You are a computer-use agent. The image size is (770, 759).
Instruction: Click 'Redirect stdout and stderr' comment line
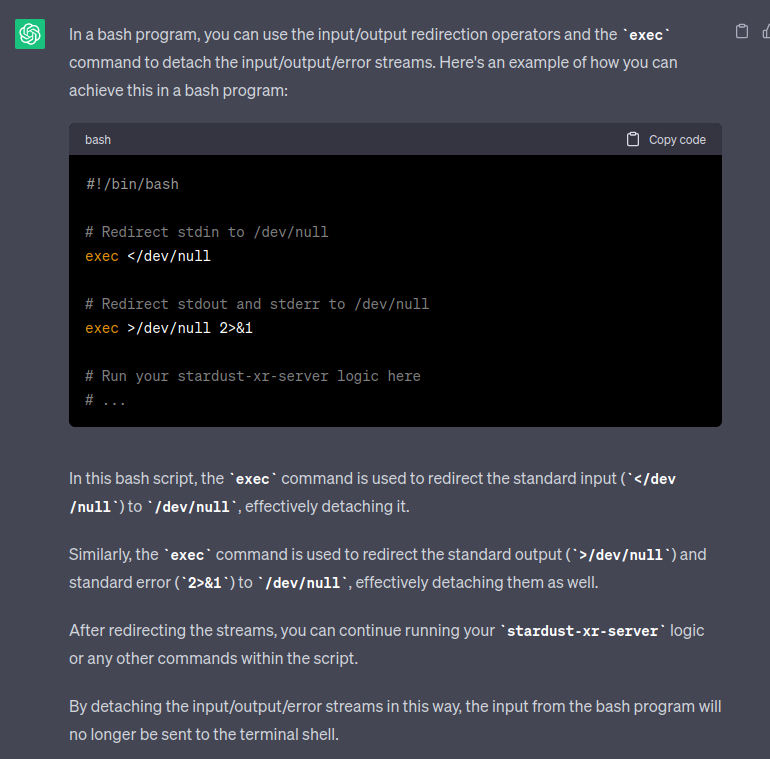[x=257, y=304]
